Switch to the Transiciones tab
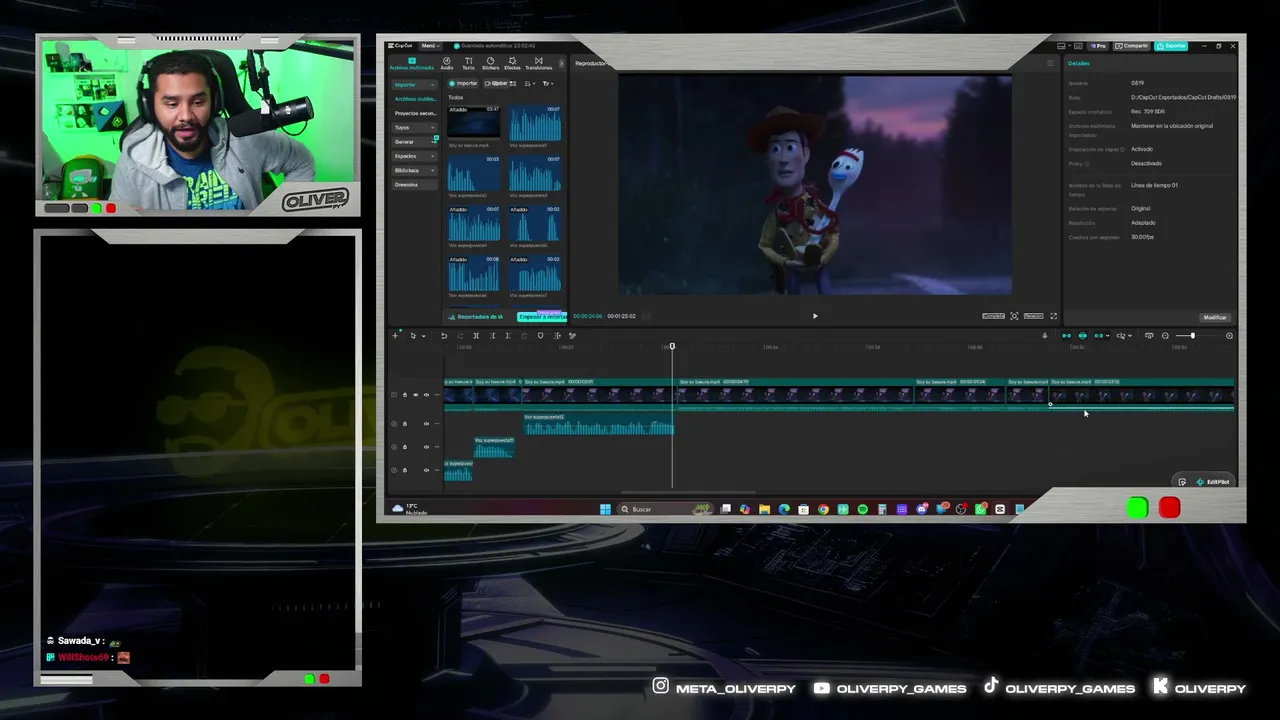The height and width of the screenshot is (720, 1280). (x=538, y=63)
